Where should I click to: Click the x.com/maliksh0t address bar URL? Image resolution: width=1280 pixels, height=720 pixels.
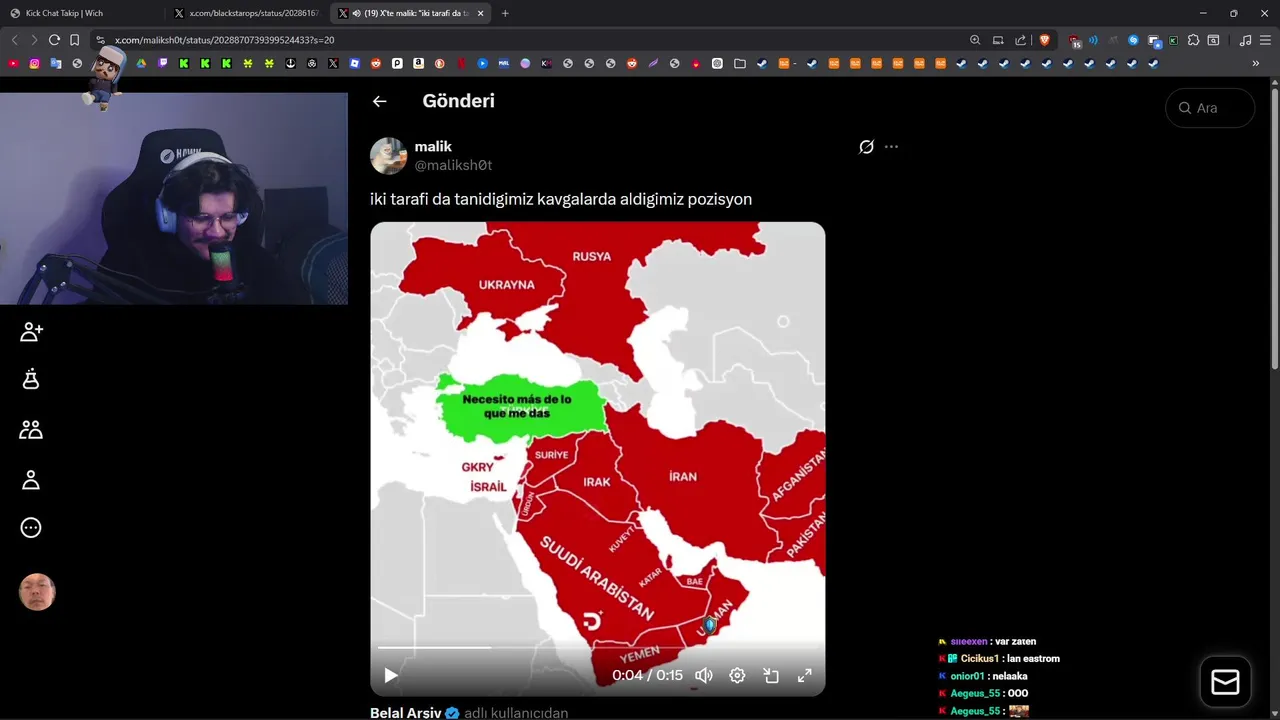[x=224, y=40]
